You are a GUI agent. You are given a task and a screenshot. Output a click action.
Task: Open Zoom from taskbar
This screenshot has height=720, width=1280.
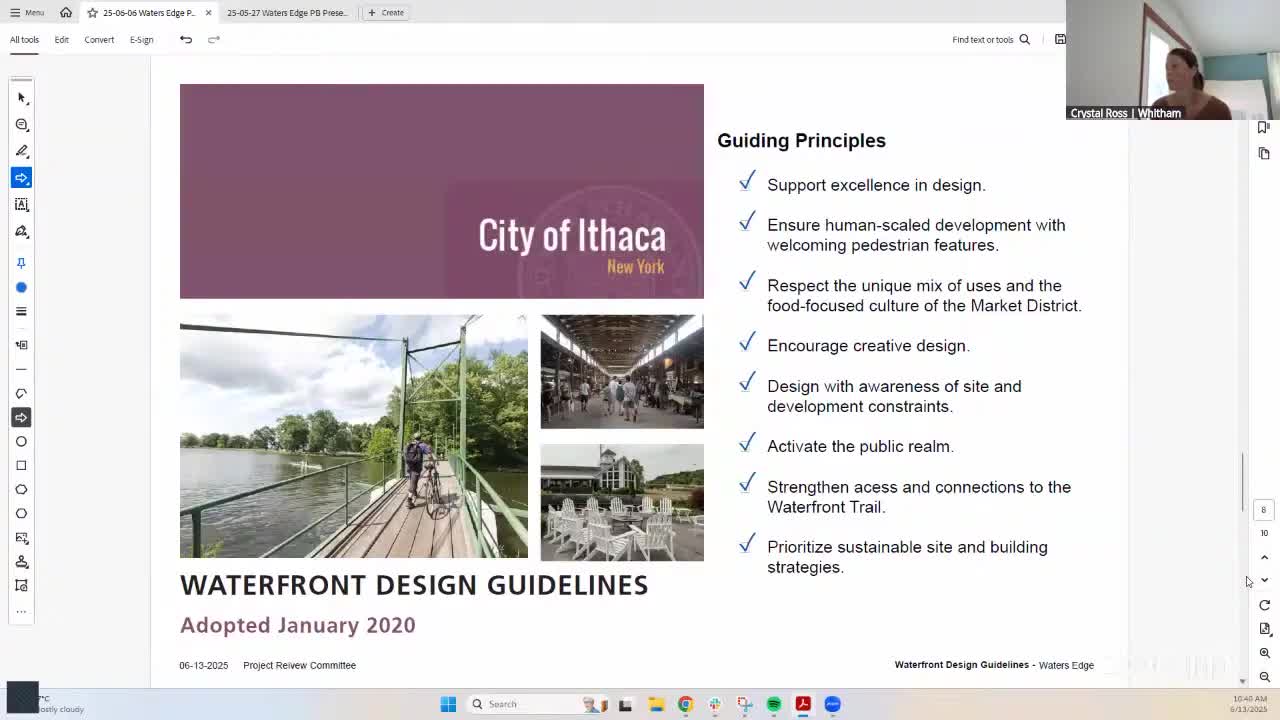(832, 704)
